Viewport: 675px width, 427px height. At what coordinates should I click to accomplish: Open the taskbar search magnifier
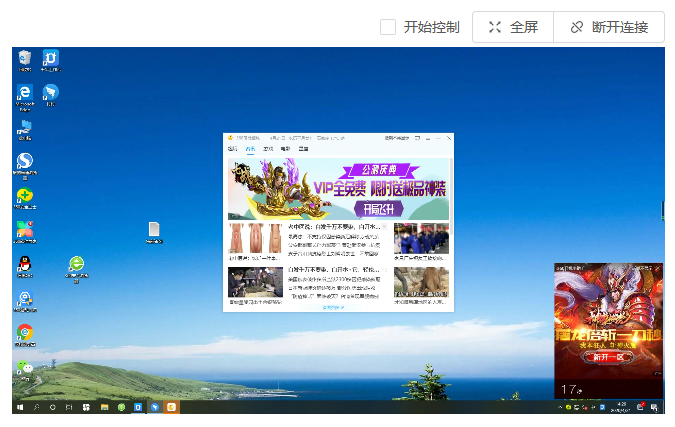pyautogui.click(x=37, y=407)
